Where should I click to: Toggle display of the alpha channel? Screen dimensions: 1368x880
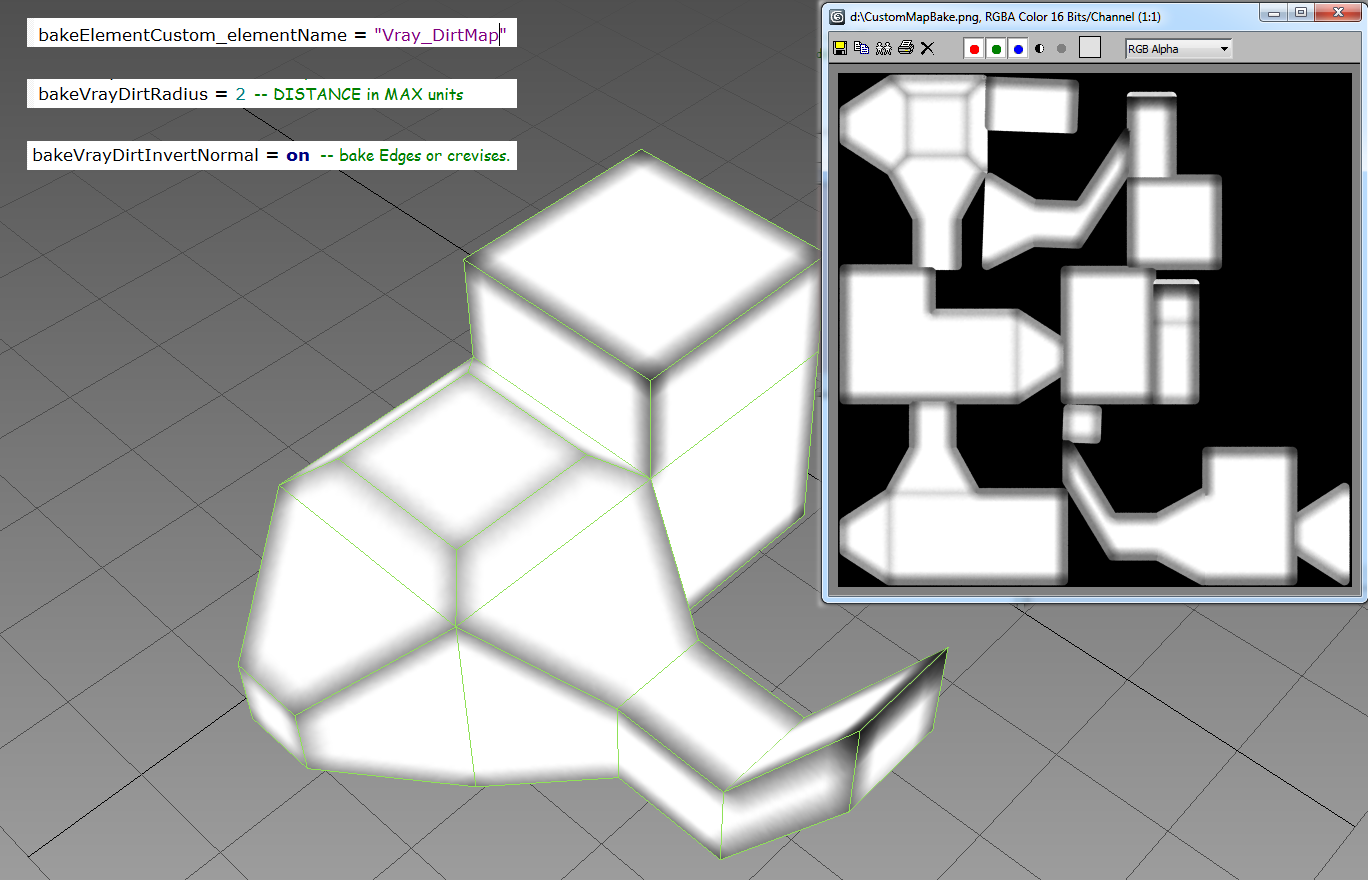1040,48
